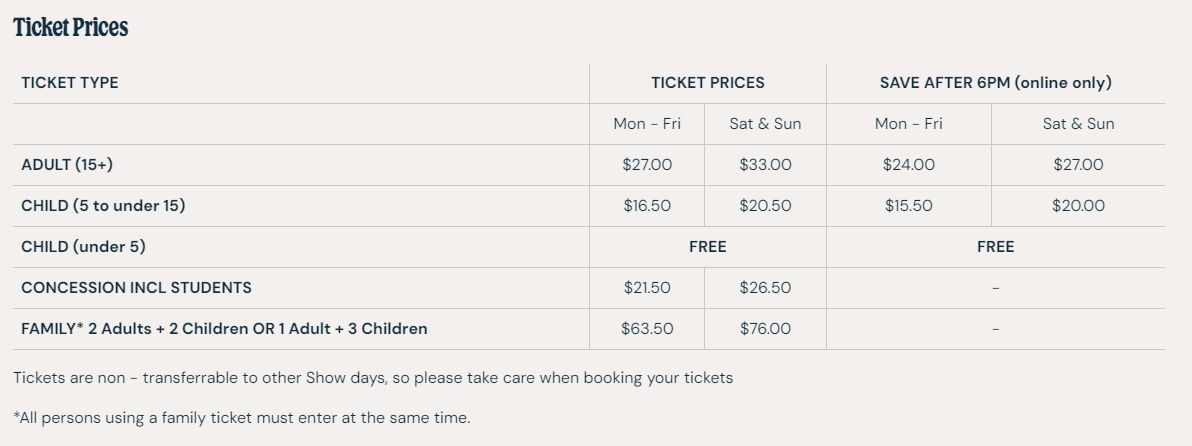The height and width of the screenshot is (446, 1192).
Task: Click the $20.50 child weekend price
Action: pos(766,206)
